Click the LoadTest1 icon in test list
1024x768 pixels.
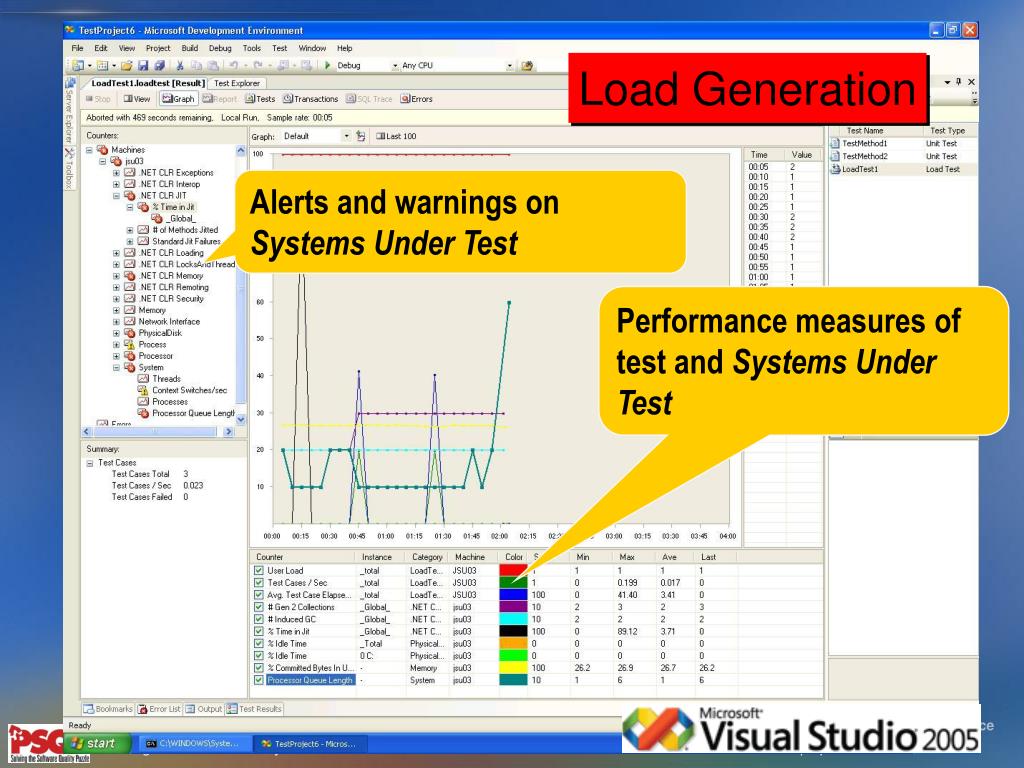(x=835, y=169)
